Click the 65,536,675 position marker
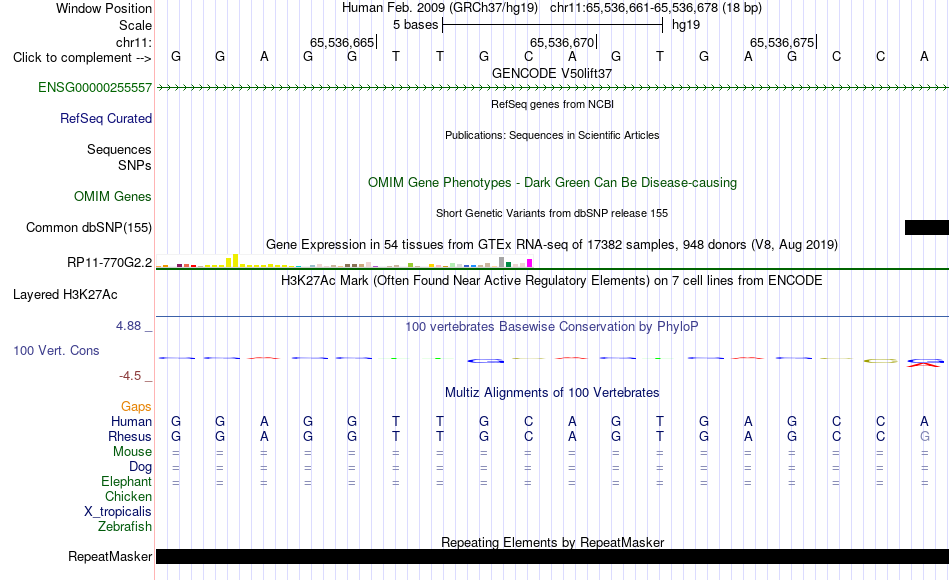Viewport: 950px width, 580px height. (x=782, y=42)
